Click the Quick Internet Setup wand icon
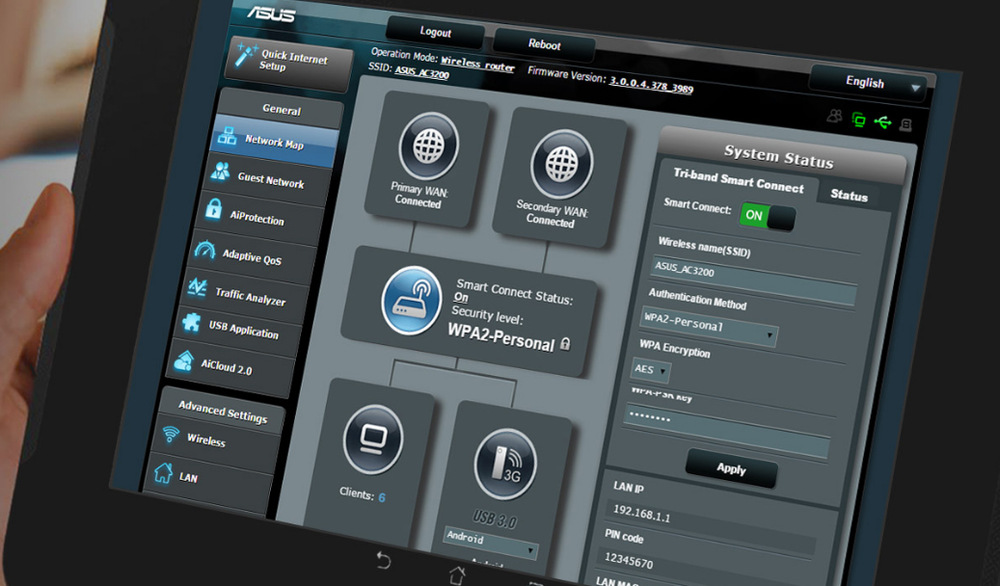Viewport: 1000px width, 586px height. pos(244,55)
